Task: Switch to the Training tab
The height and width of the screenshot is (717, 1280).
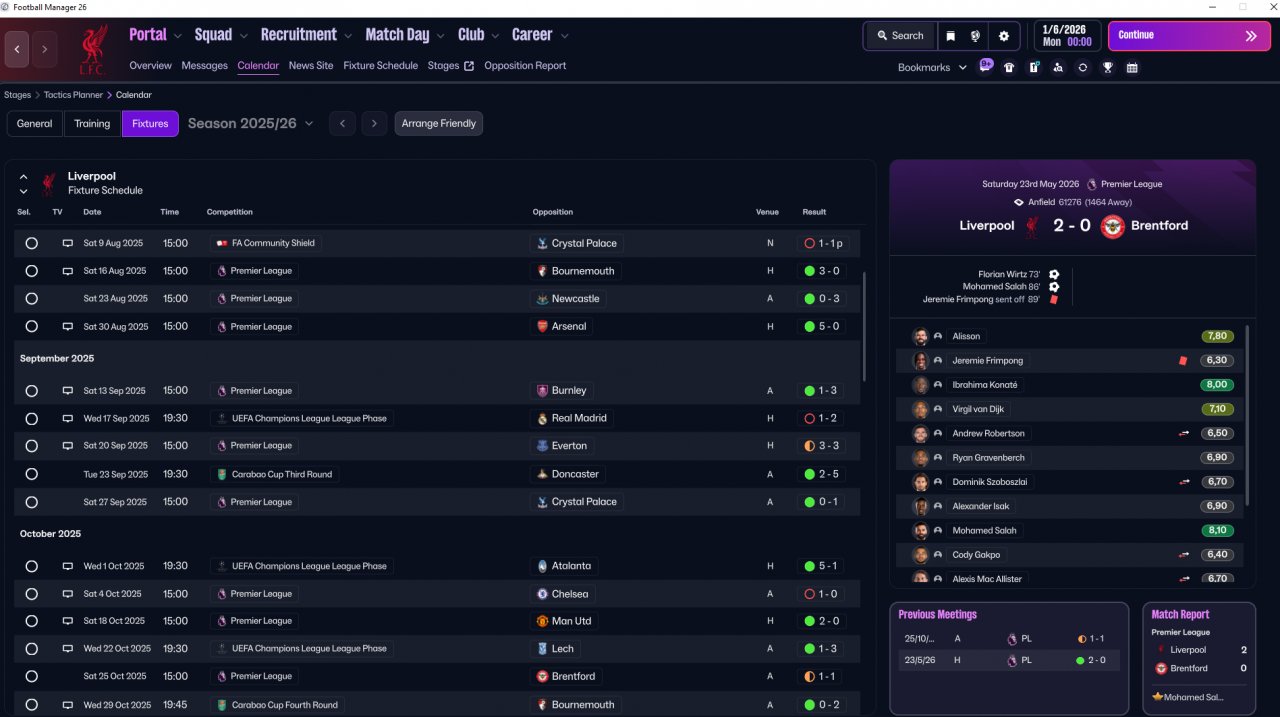Action: (x=92, y=124)
